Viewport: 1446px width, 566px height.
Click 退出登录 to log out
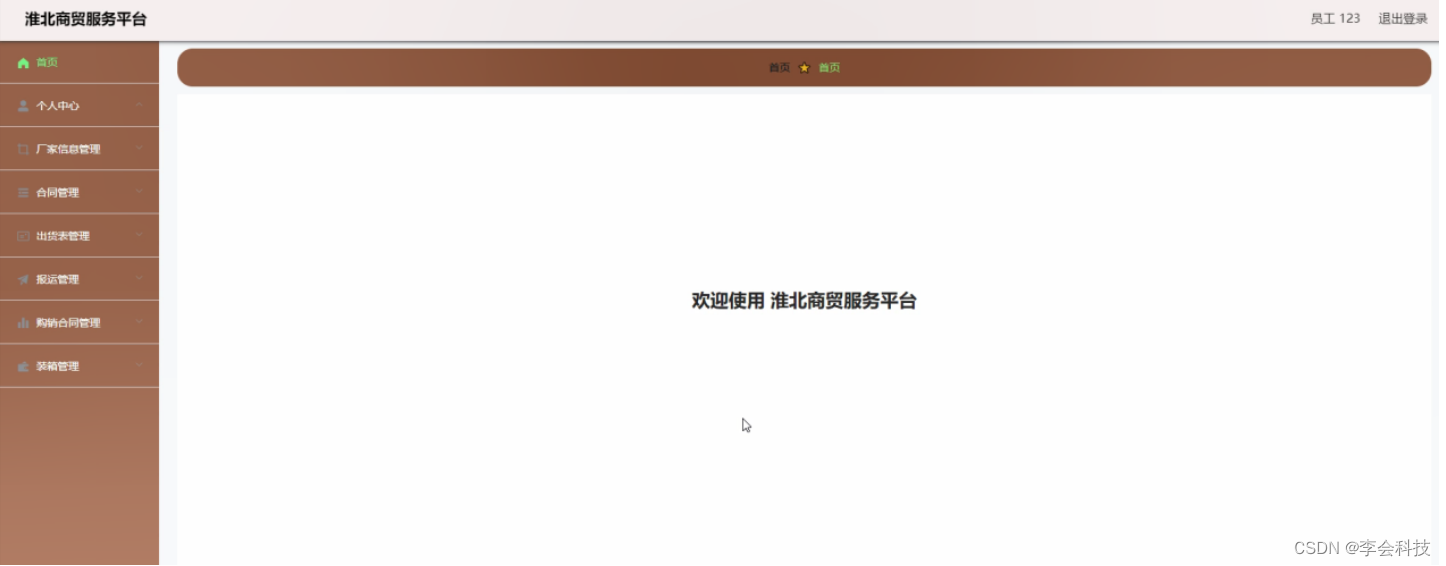(x=1403, y=19)
